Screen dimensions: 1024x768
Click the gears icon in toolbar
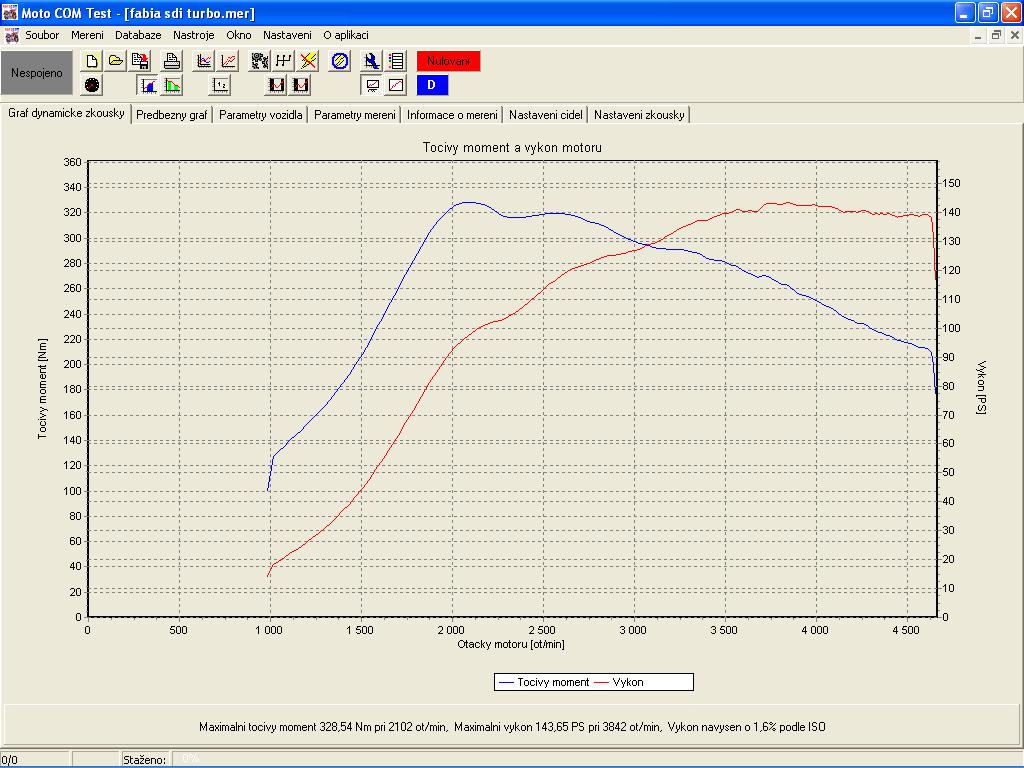(259, 61)
